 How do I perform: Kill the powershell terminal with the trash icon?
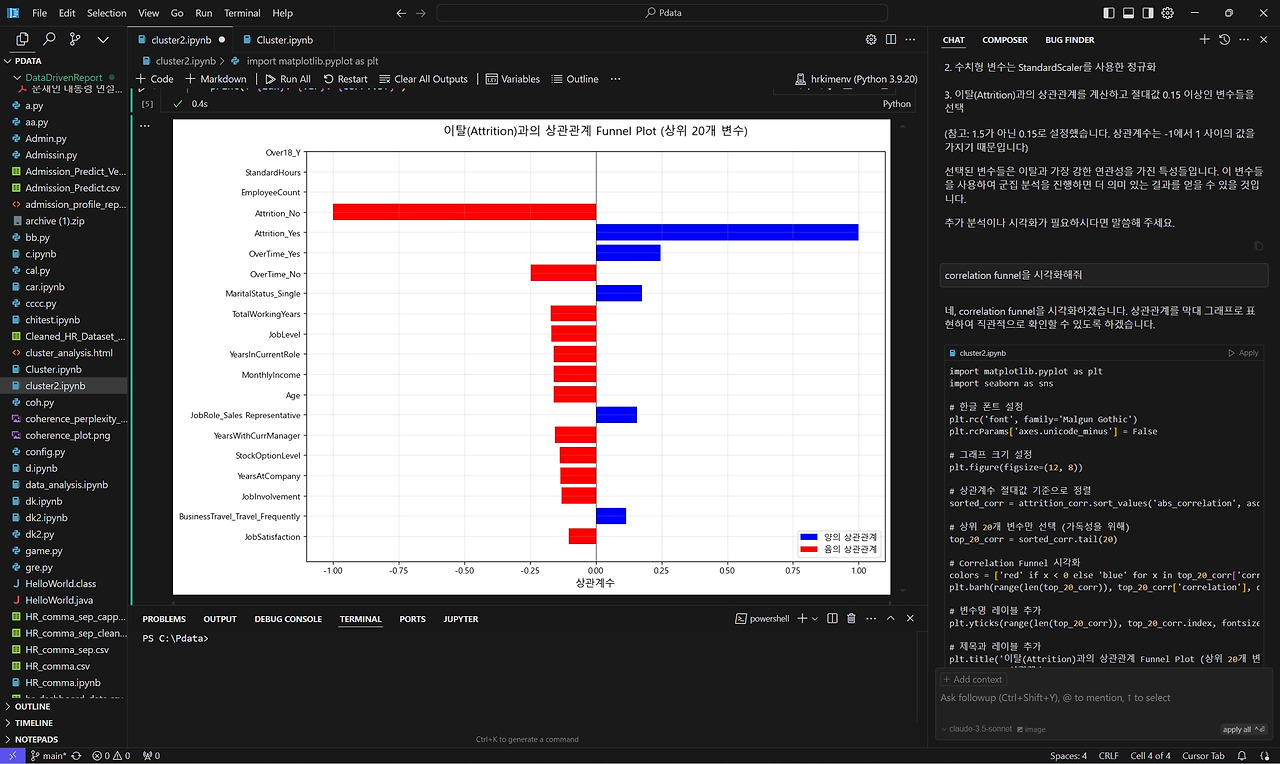click(x=851, y=619)
